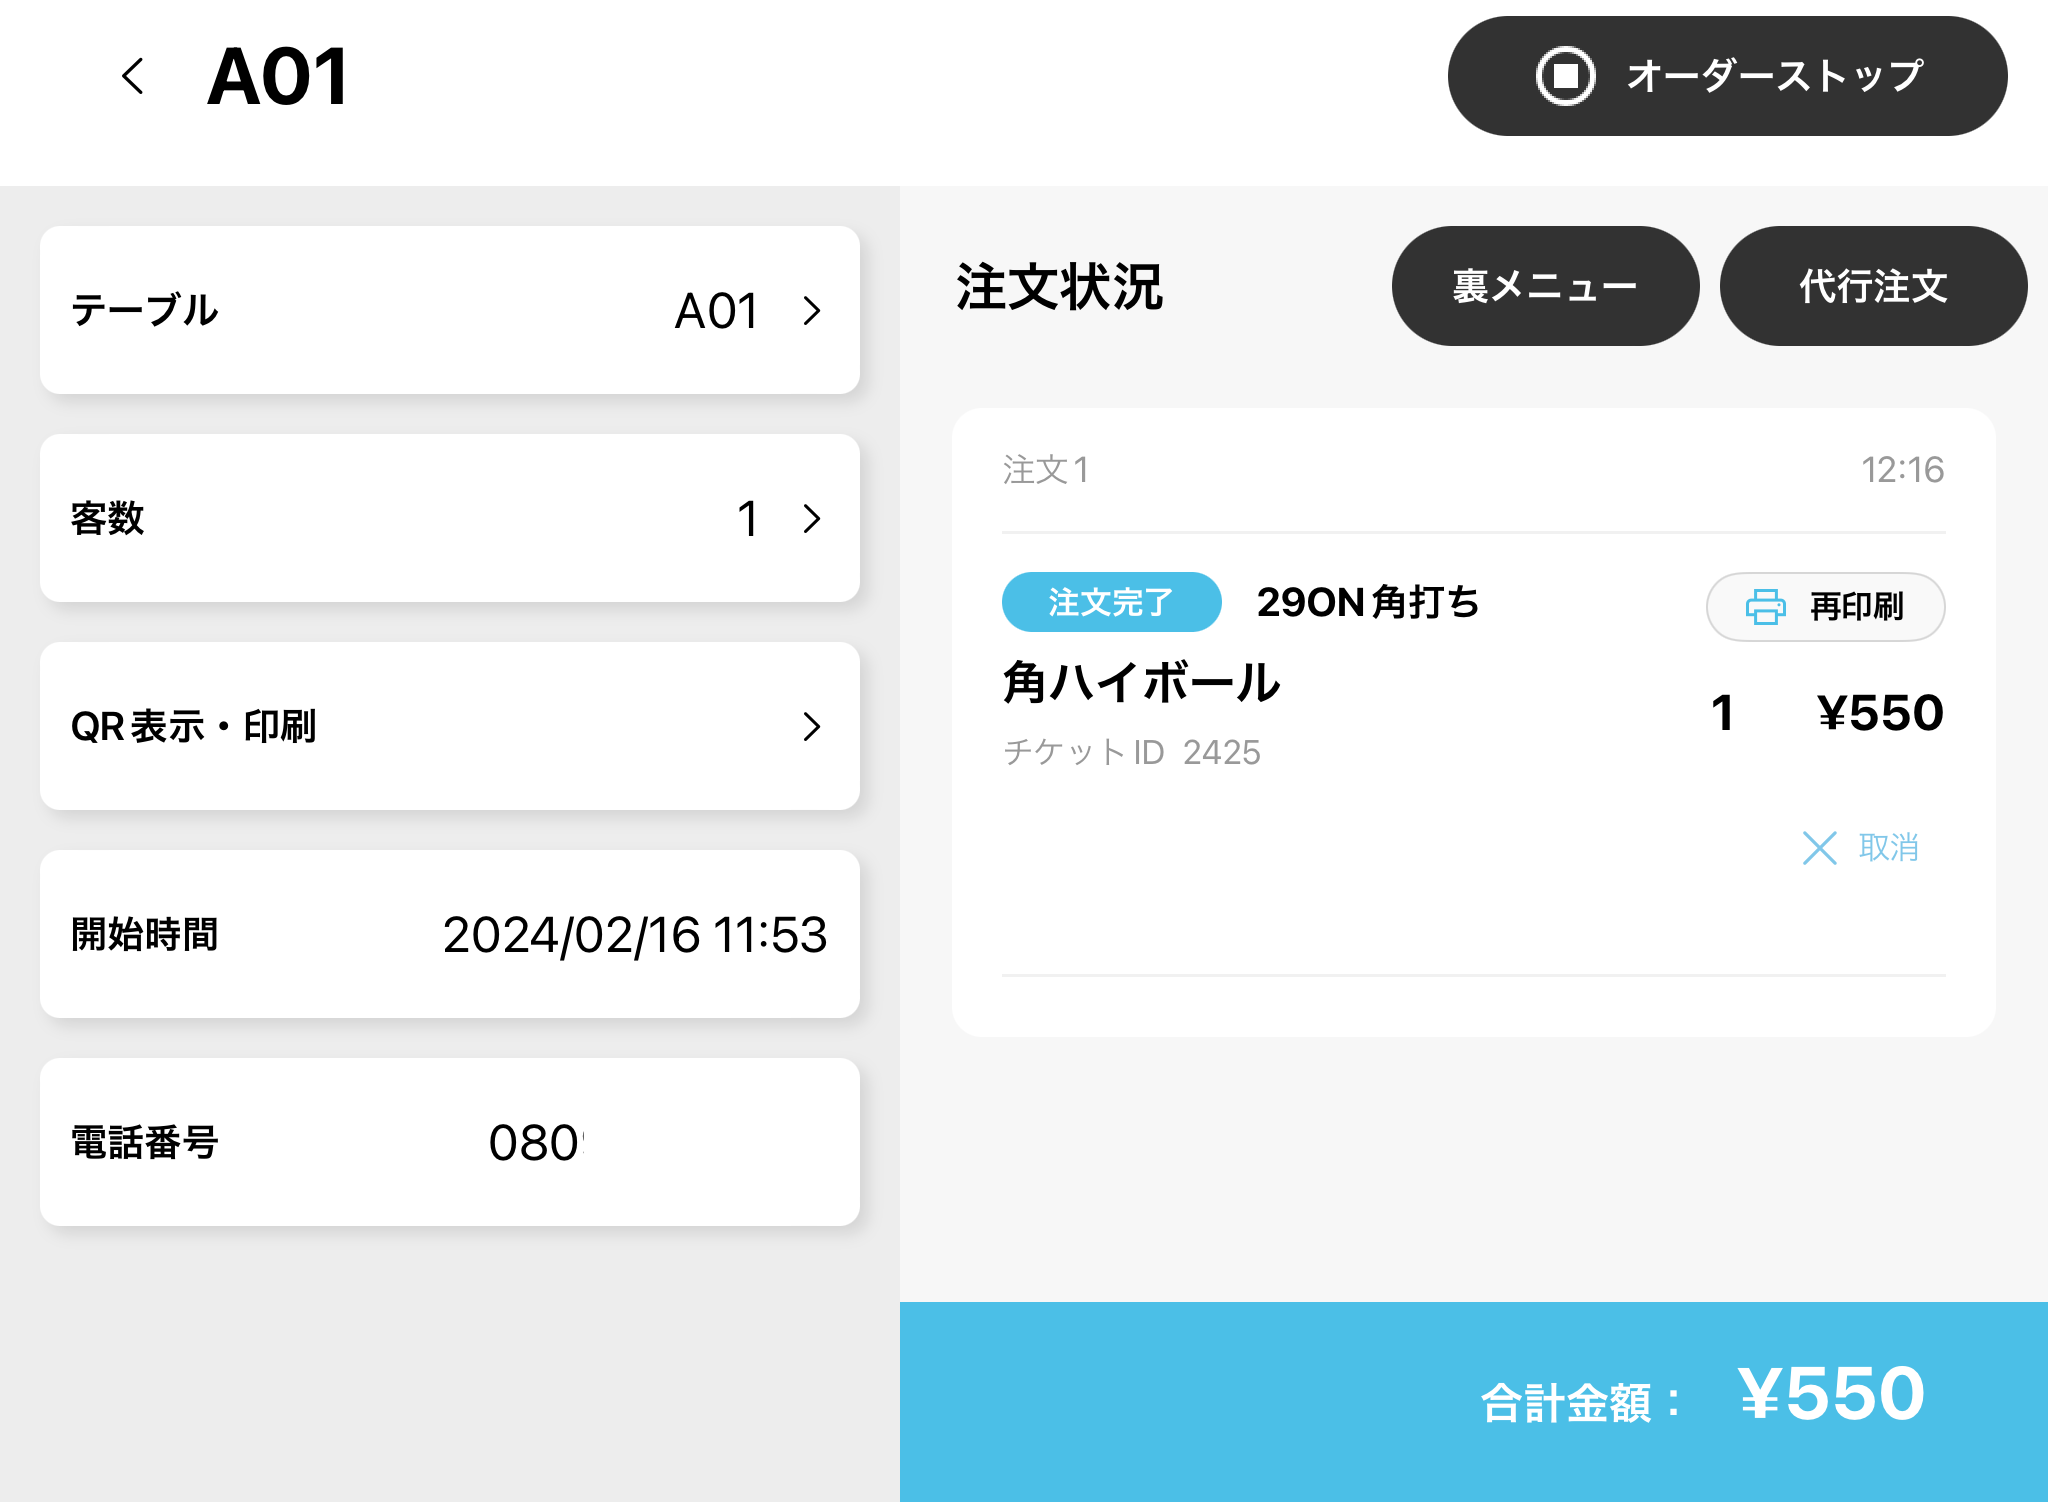Click the A01 page title
Screen dimensions: 2048x1502
(278, 76)
